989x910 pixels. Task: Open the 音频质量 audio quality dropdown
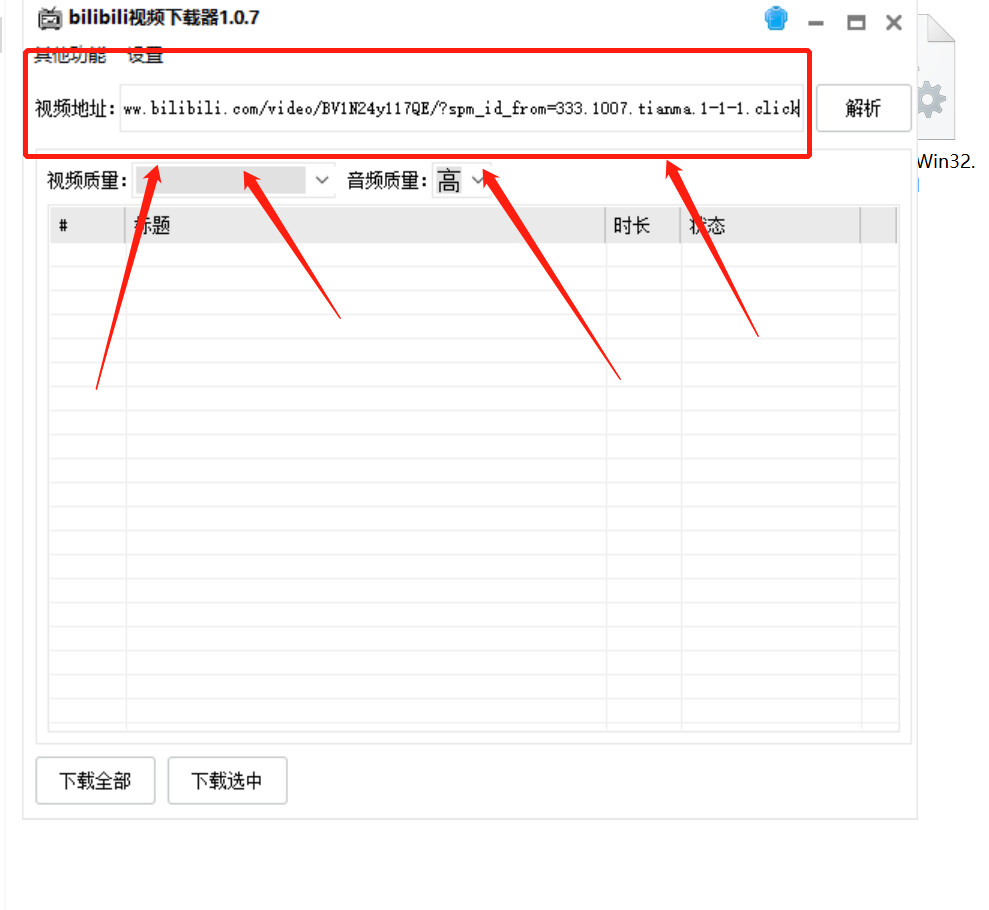pyautogui.click(x=462, y=180)
